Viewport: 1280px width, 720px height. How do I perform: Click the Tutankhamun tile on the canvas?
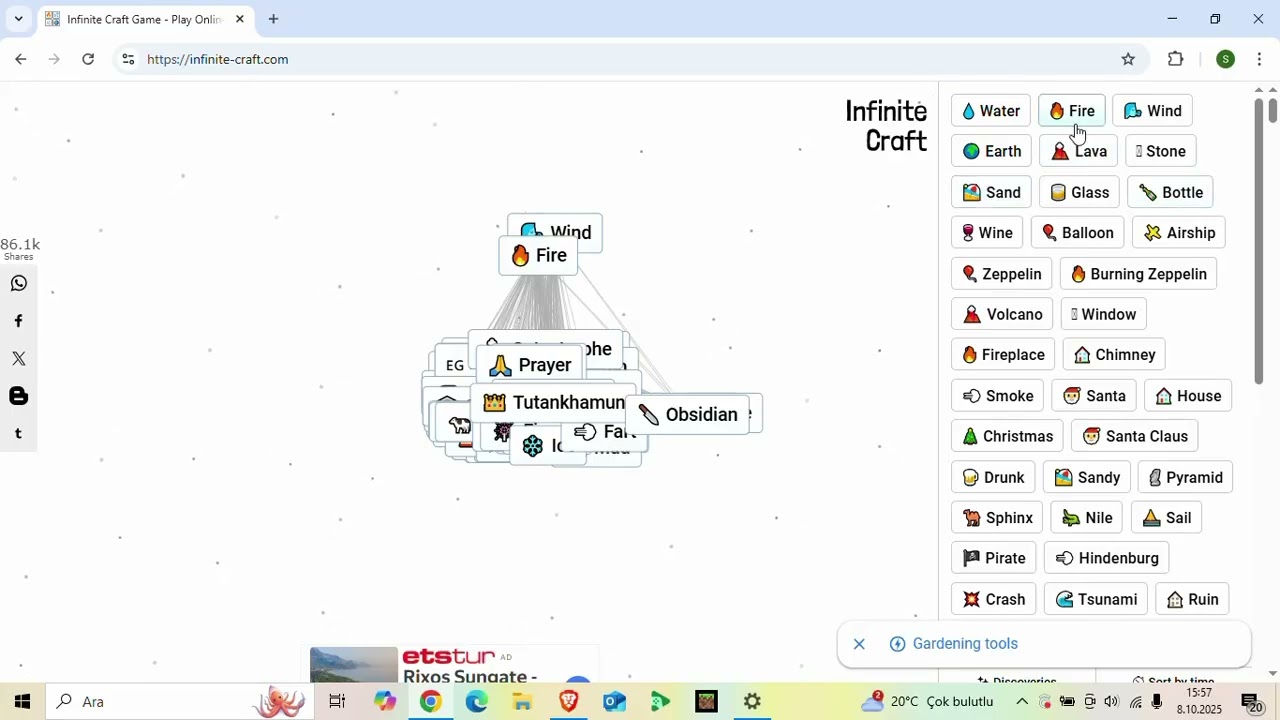tap(553, 403)
